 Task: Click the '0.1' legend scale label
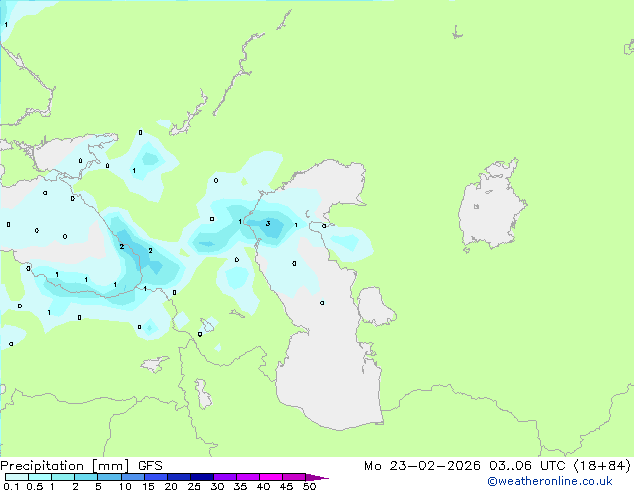[11, 486]
